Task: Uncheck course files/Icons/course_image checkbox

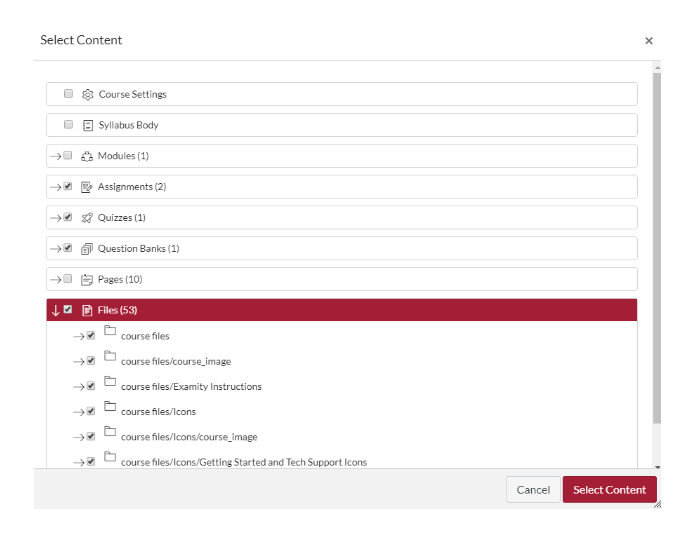Action: point(91,436)
